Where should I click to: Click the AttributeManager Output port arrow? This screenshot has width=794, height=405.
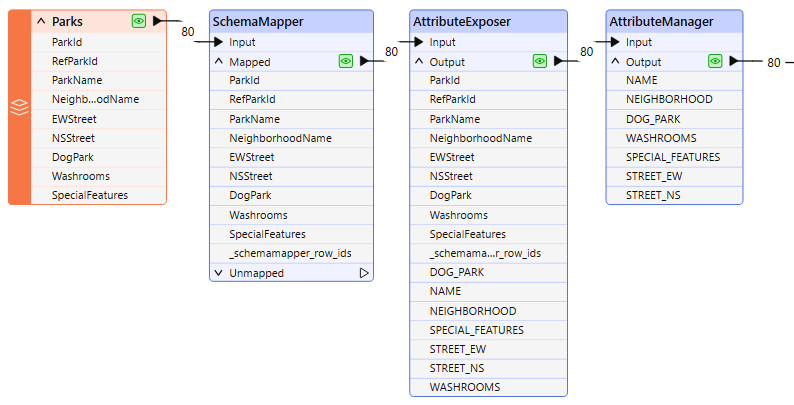tap(735, 61)
